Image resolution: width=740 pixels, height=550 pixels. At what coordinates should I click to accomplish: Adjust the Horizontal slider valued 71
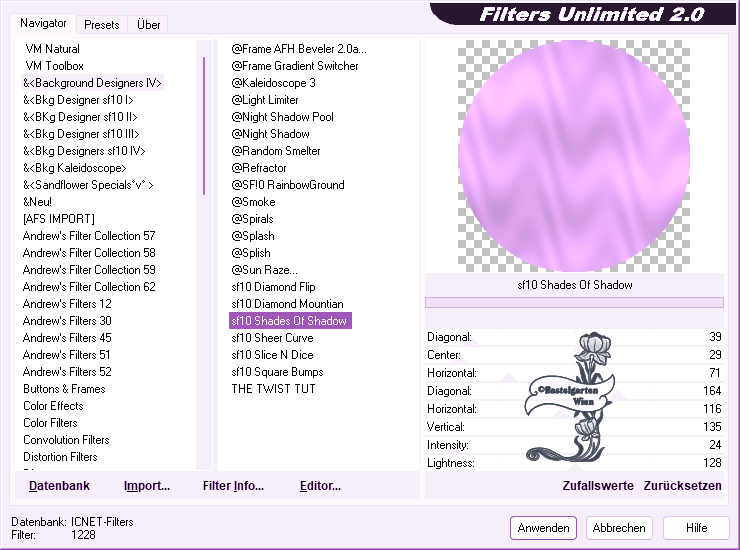tap(574, 373)
